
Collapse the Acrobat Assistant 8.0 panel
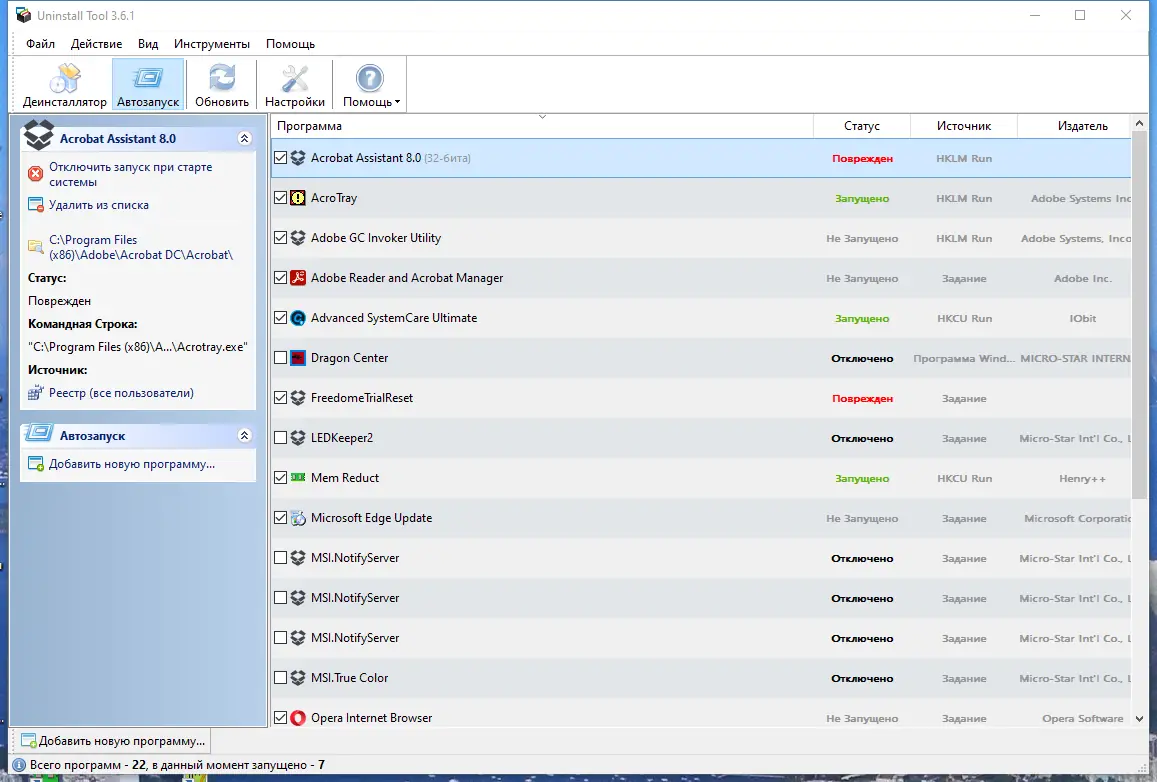[245, 138]
